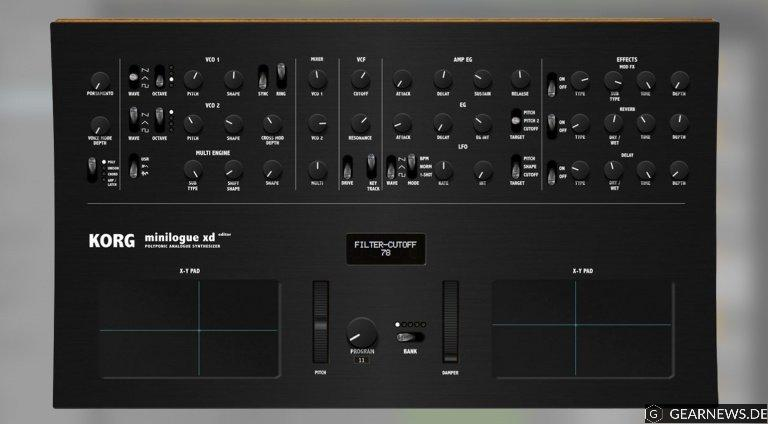
Task: Toggle the LFO Wave switch
Action: (391, 168)
